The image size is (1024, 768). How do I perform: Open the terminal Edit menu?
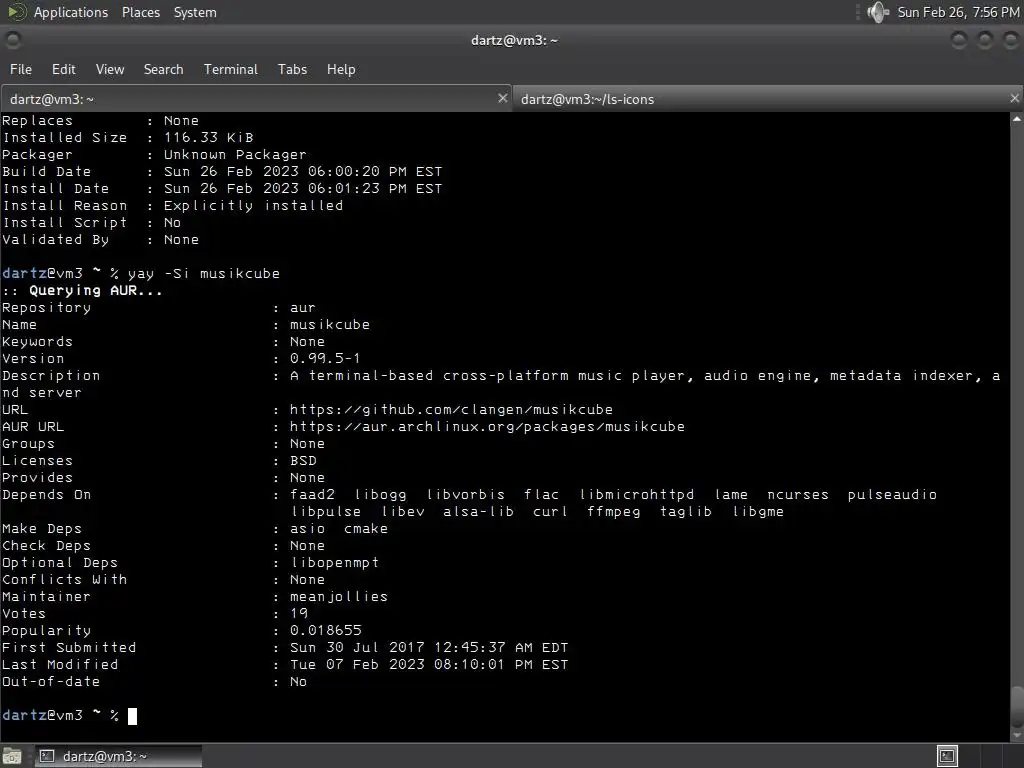click(63, 69)
